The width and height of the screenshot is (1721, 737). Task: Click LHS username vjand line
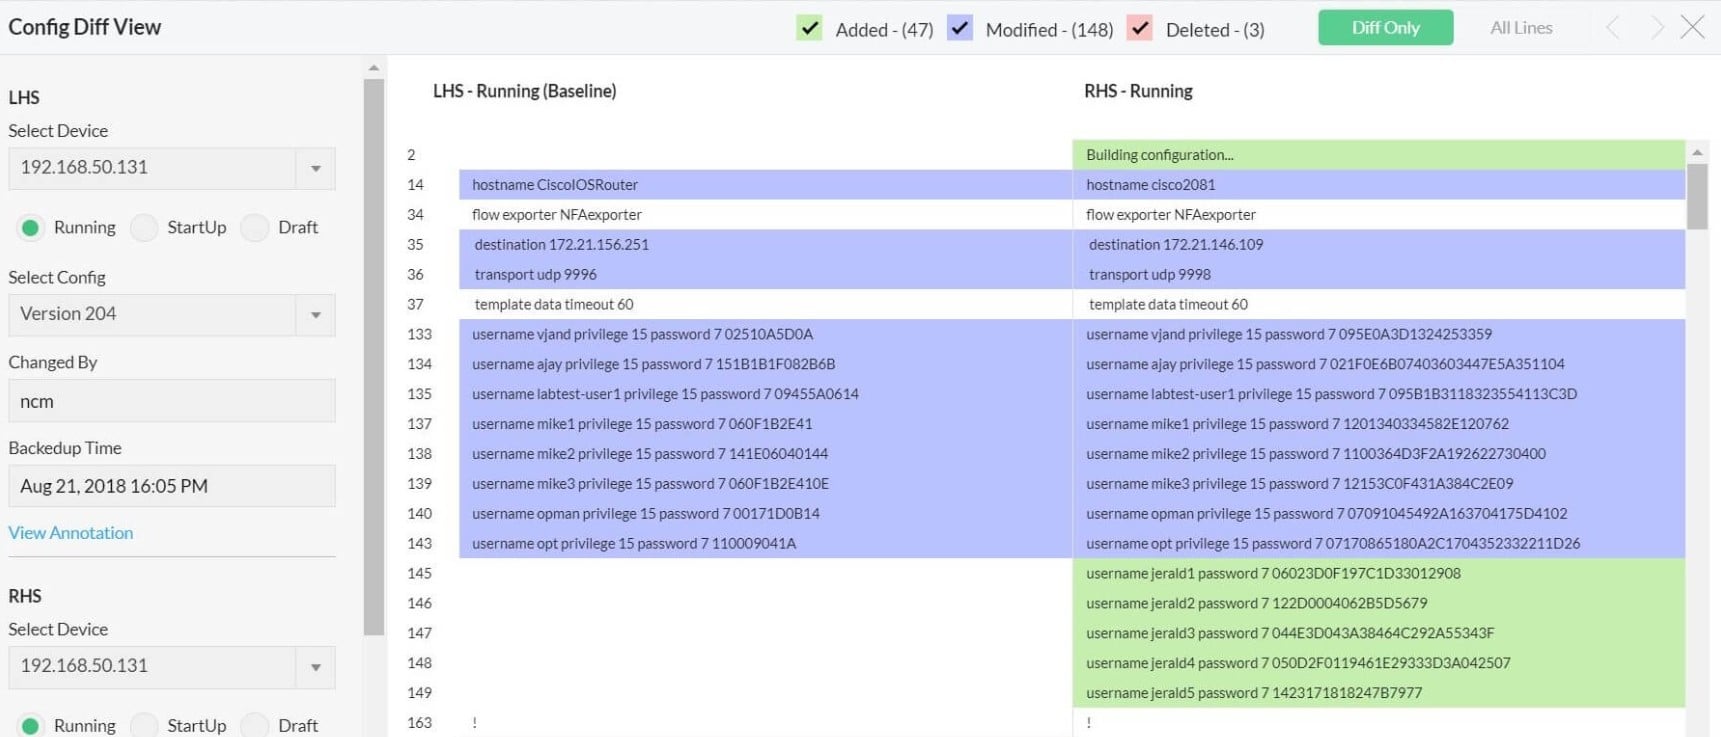(x=766, y=334)
